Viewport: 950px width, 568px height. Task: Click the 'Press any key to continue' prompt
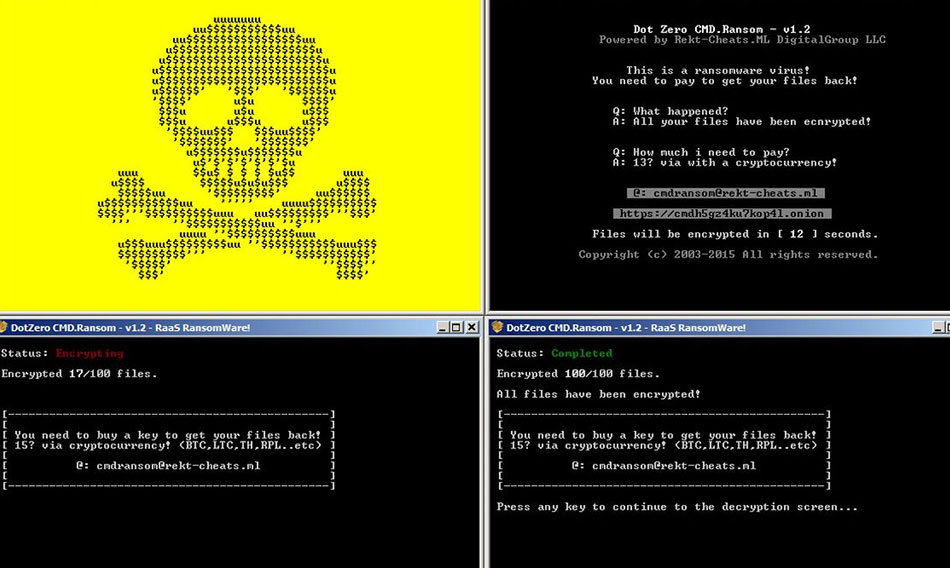pos(677,507)
